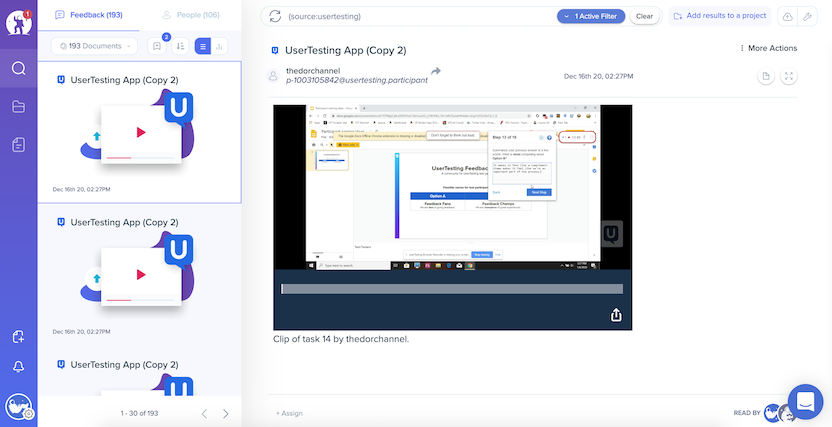
Task: Click the refresh icon in search bar
Action: pos(275,16)
